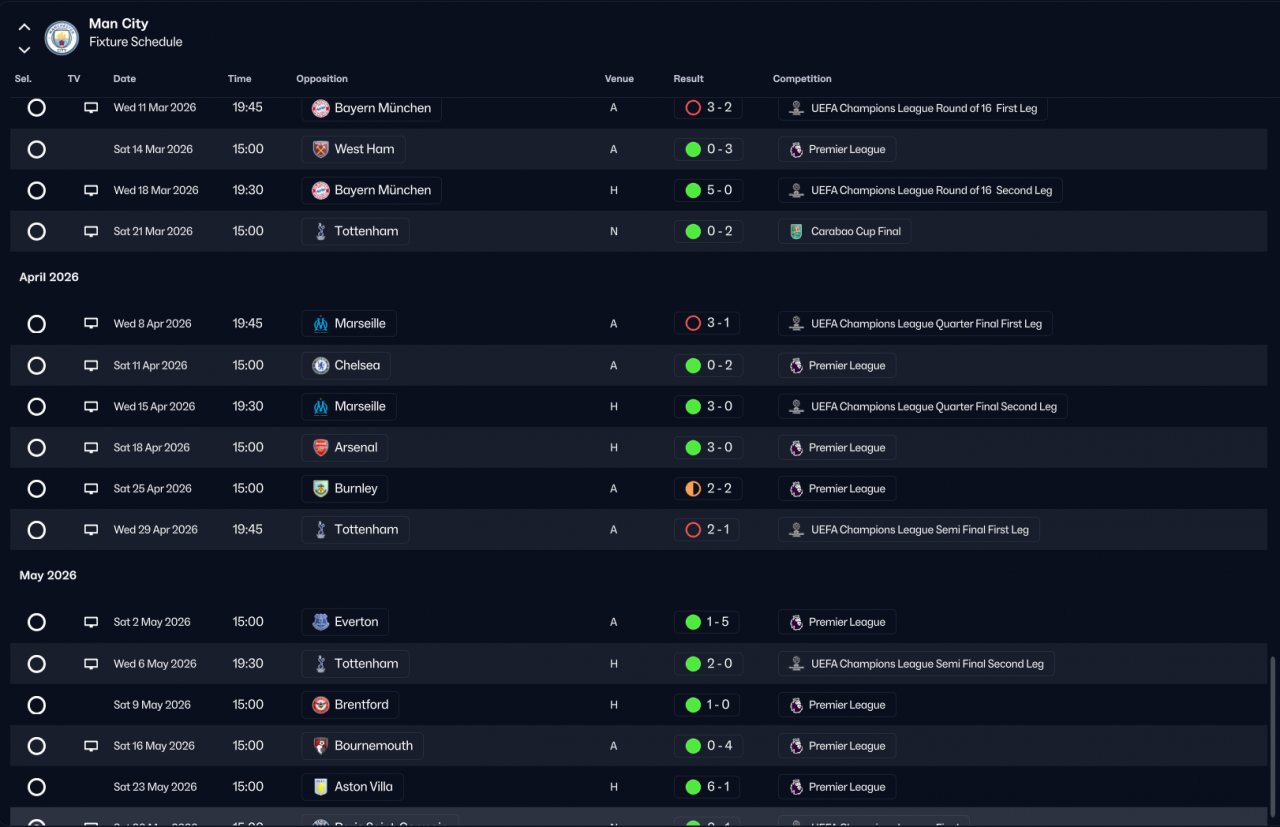
Task: Click the TV icon for Sat 11 Apr
Action: point(91,366)
